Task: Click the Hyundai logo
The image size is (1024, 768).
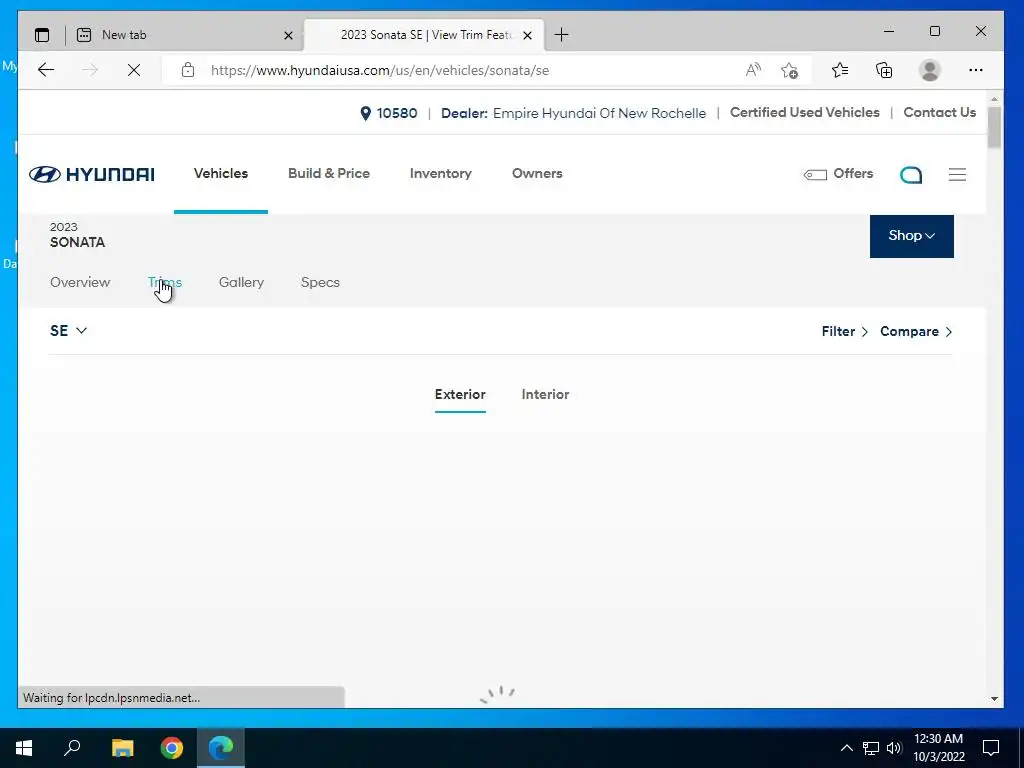Action: coord(91,174)
